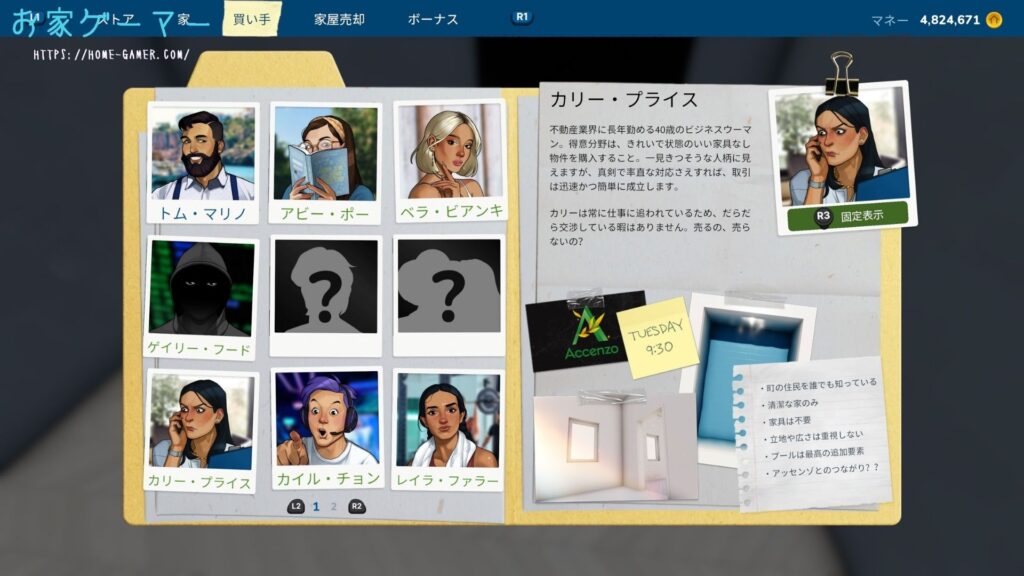
Task: Click the note 立地や広さは重視しない
Action: [x=815, y=437]
